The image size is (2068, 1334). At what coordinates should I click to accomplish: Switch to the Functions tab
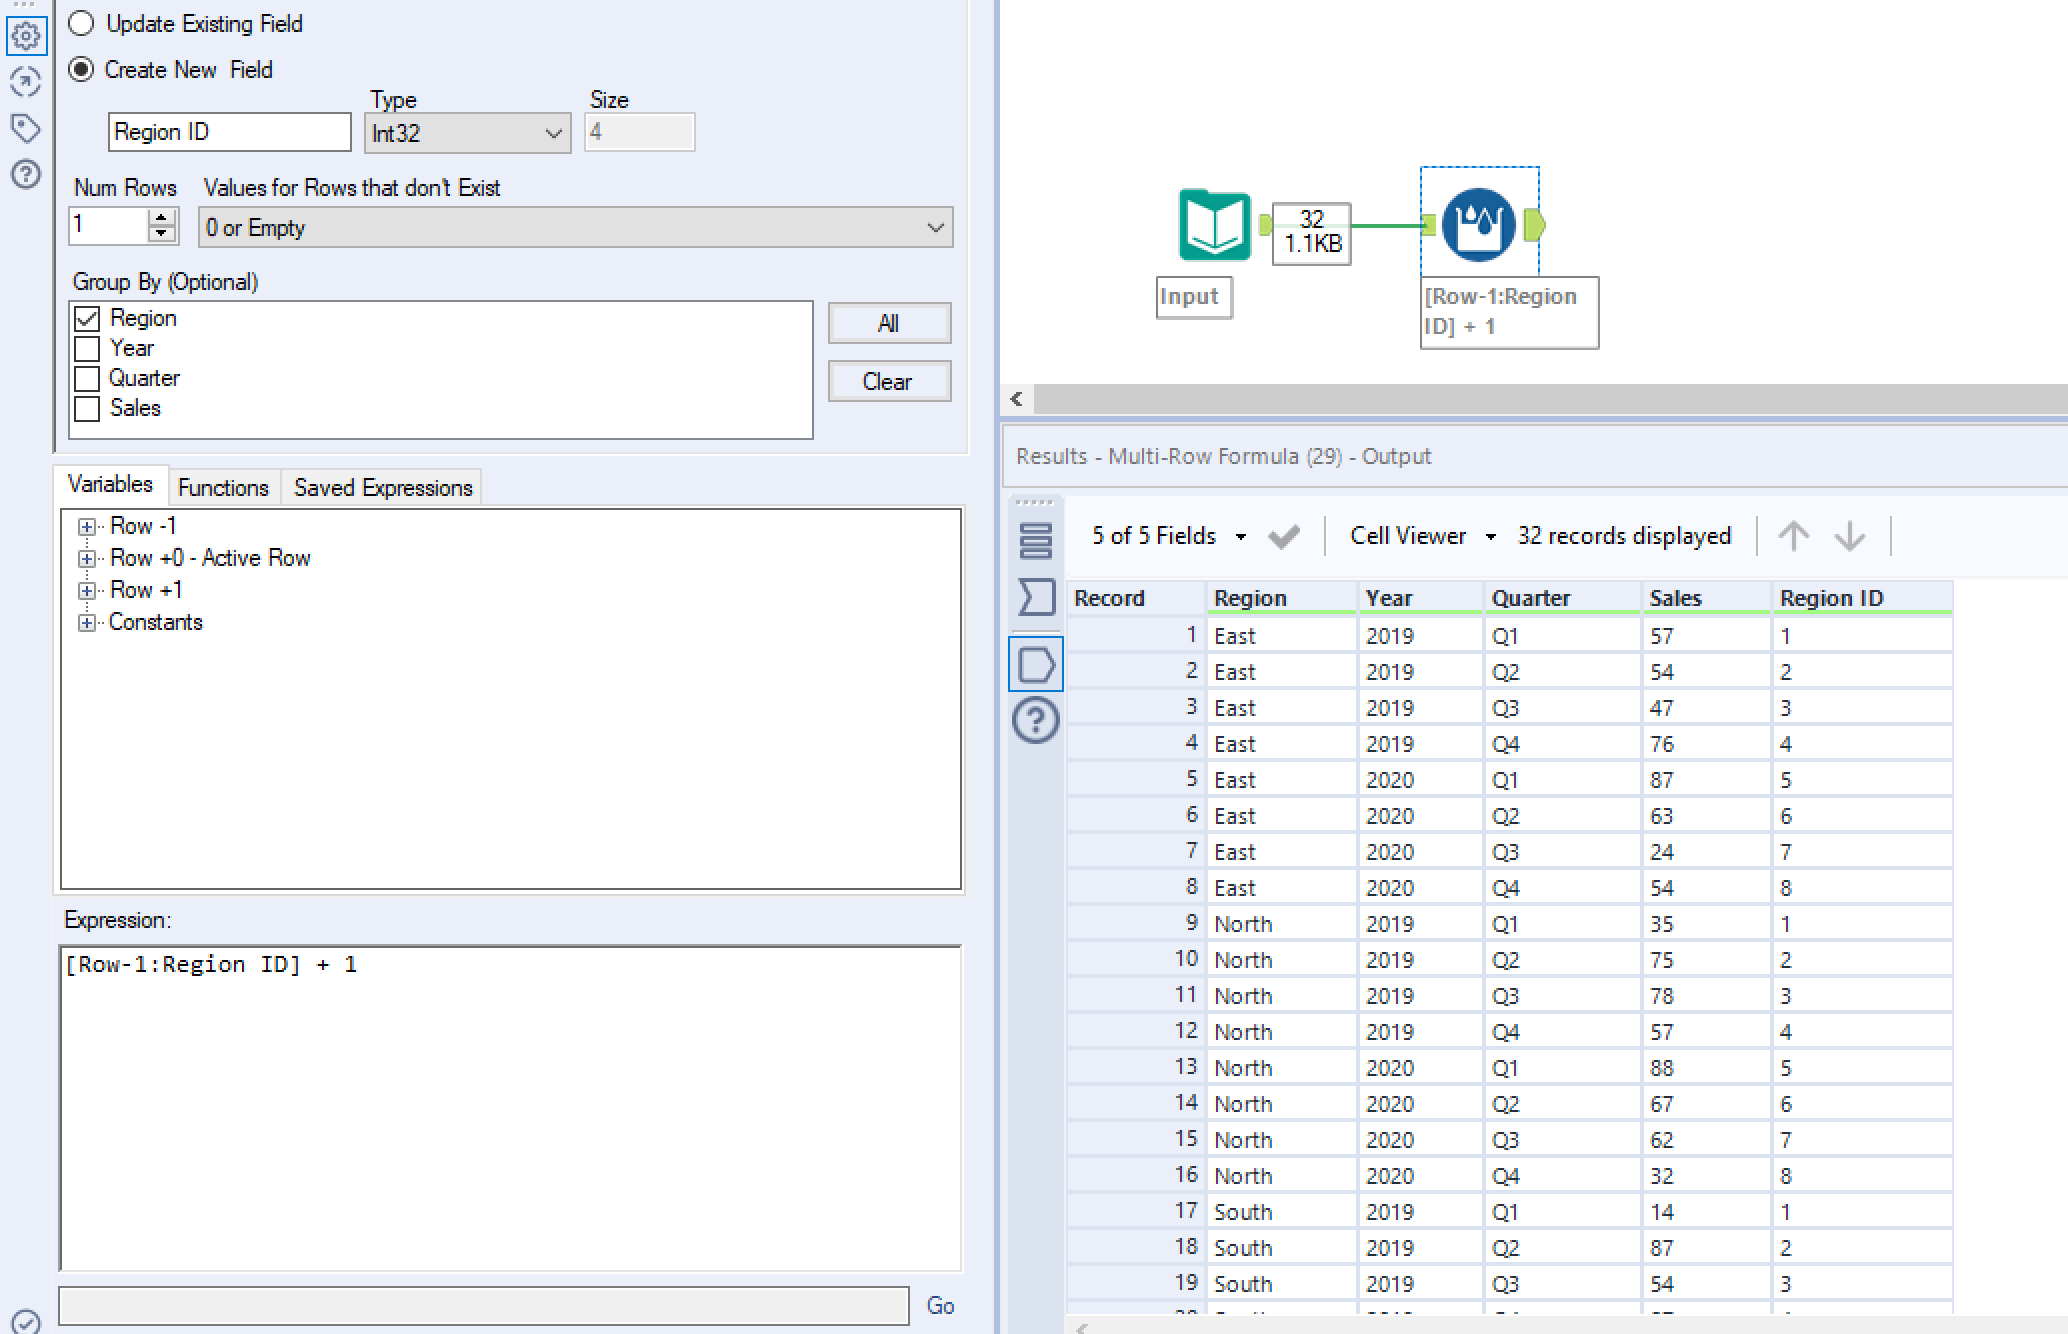[223, 487]
